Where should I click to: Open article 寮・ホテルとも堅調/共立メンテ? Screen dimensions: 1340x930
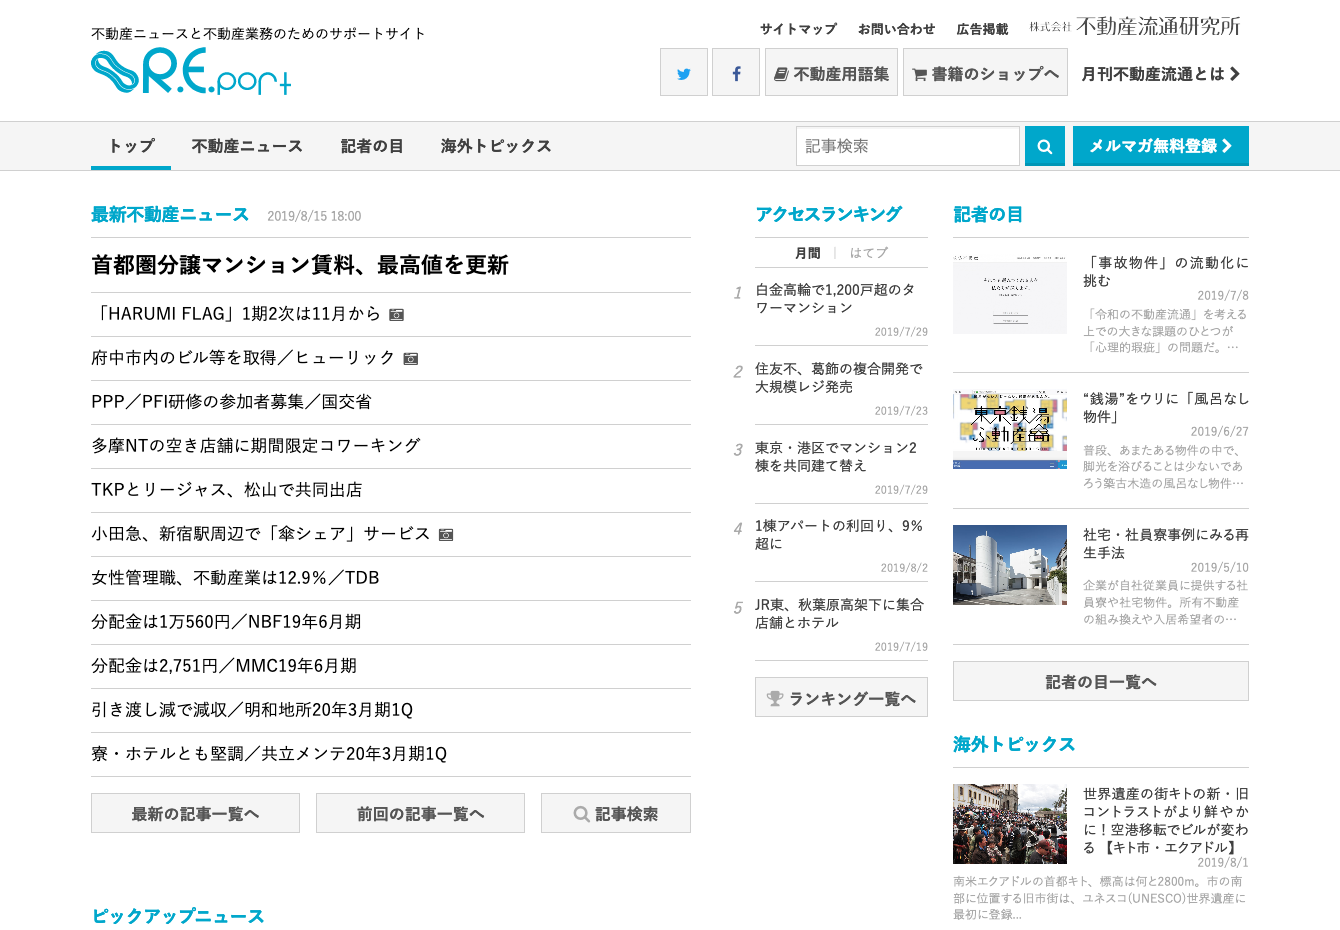269,754
